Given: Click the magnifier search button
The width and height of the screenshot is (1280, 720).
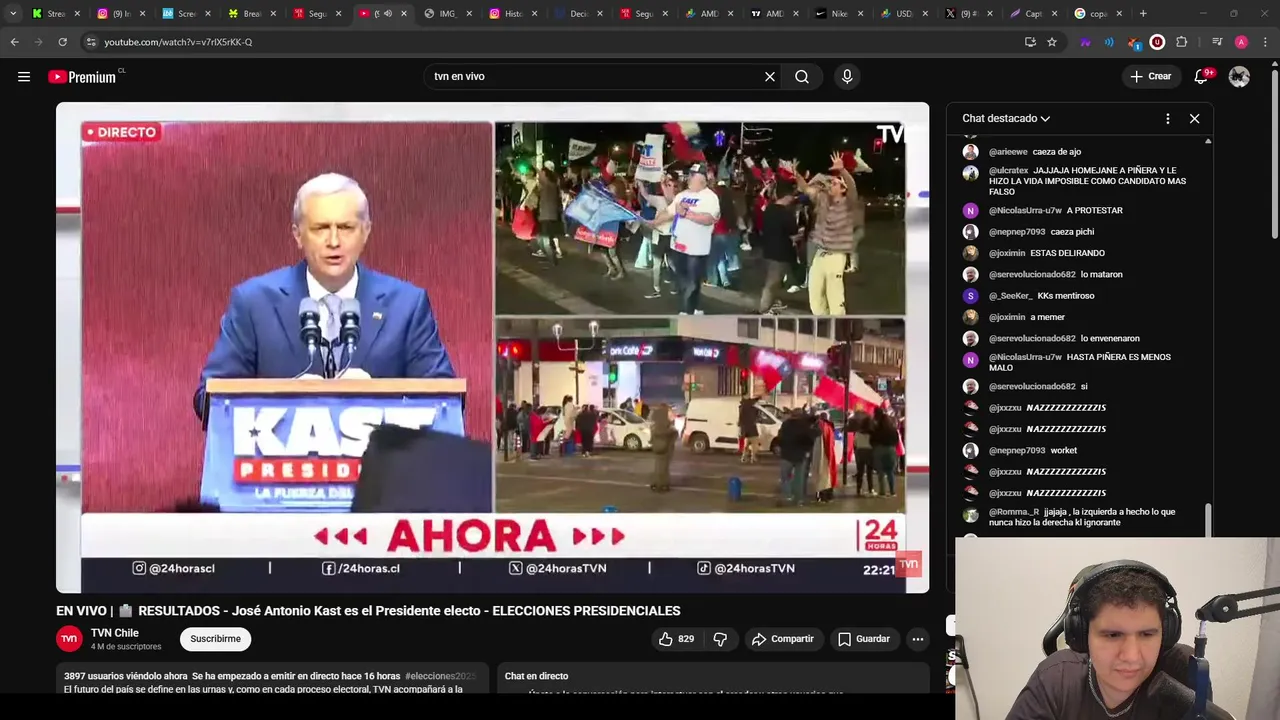Looking at the screenshot, I should [802, 77].
